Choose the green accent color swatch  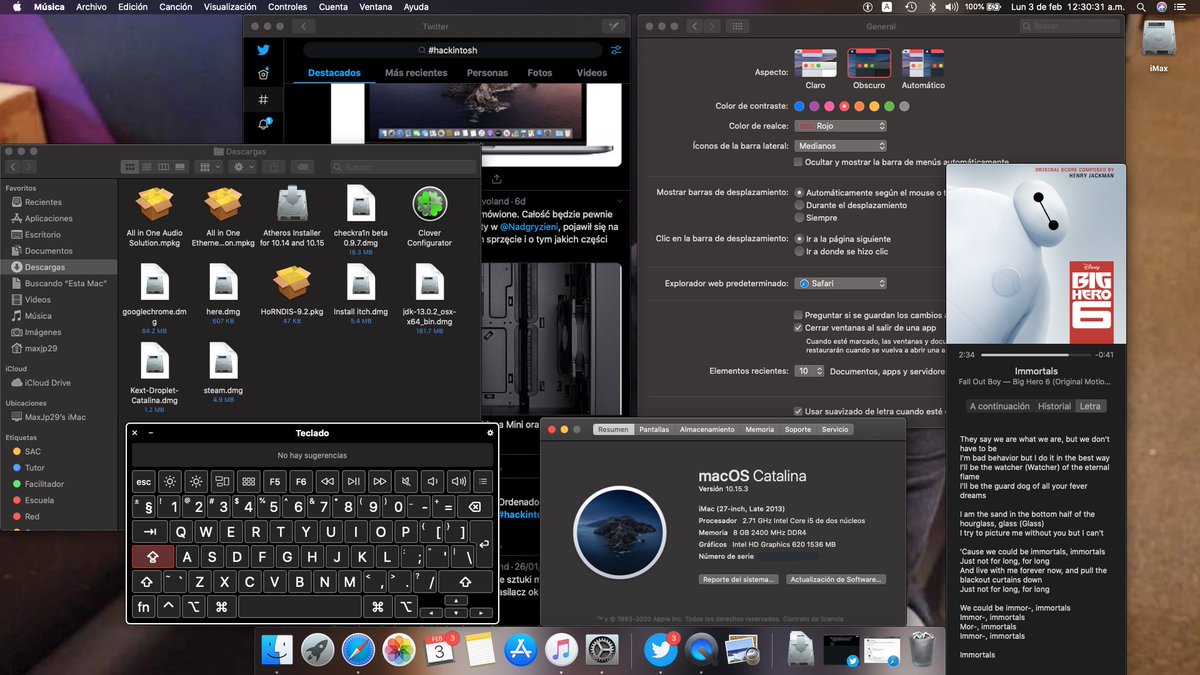pos(889,106)
